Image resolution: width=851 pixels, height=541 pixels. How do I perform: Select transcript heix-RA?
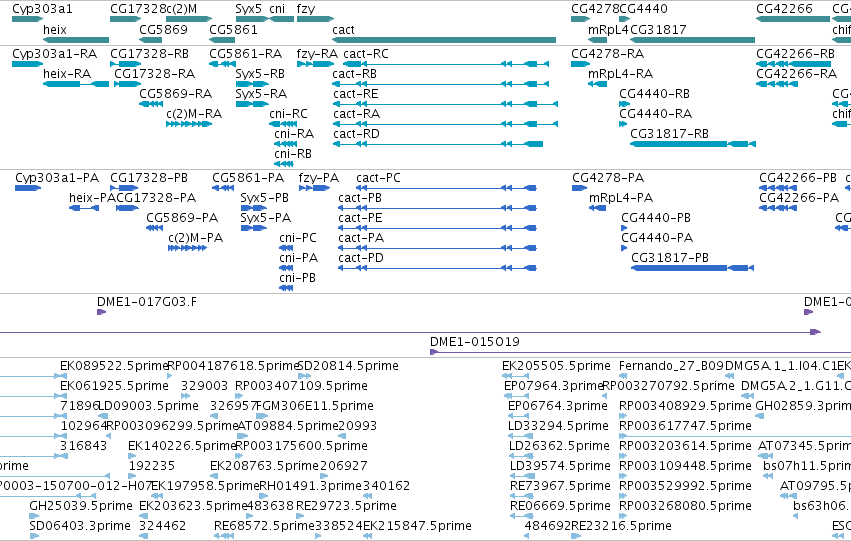click(x=67, y=74)
